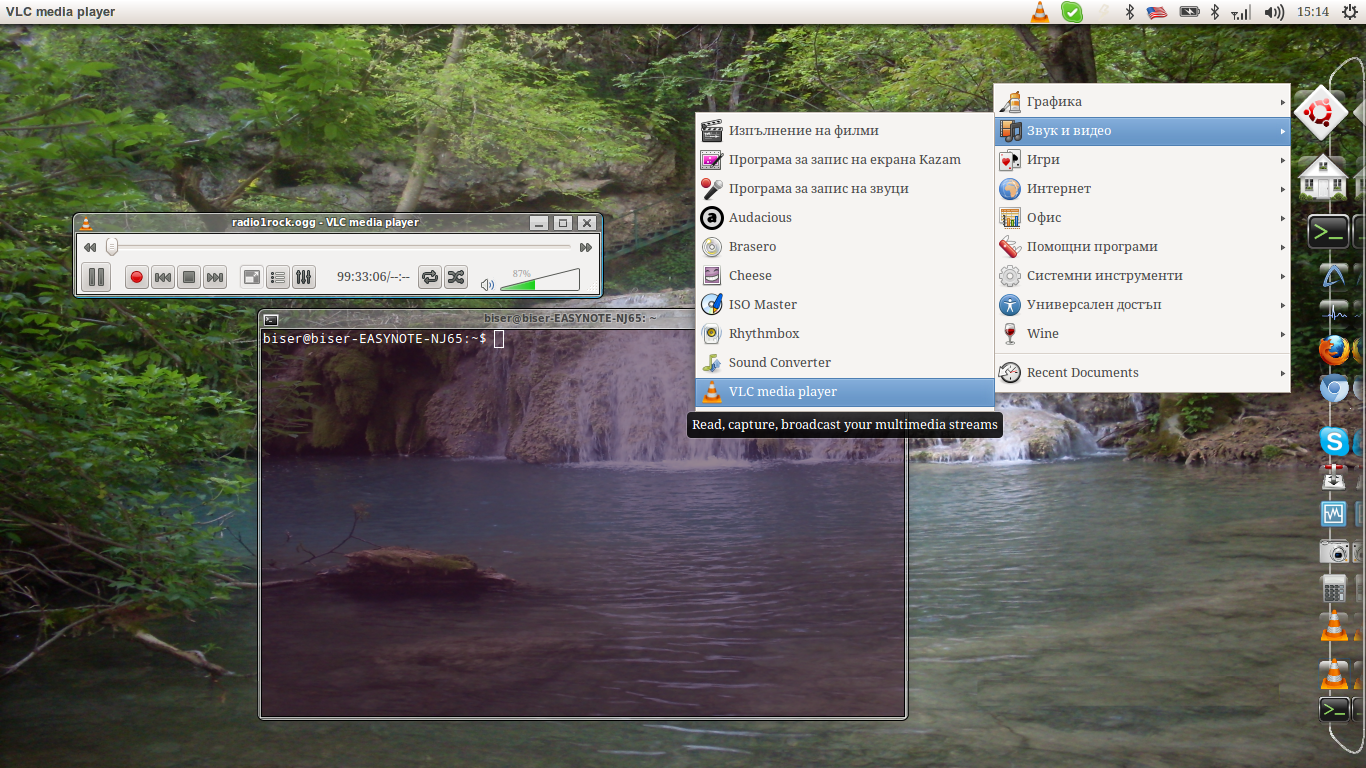
Task: Open Skype from the dock
Action: 1333,440
